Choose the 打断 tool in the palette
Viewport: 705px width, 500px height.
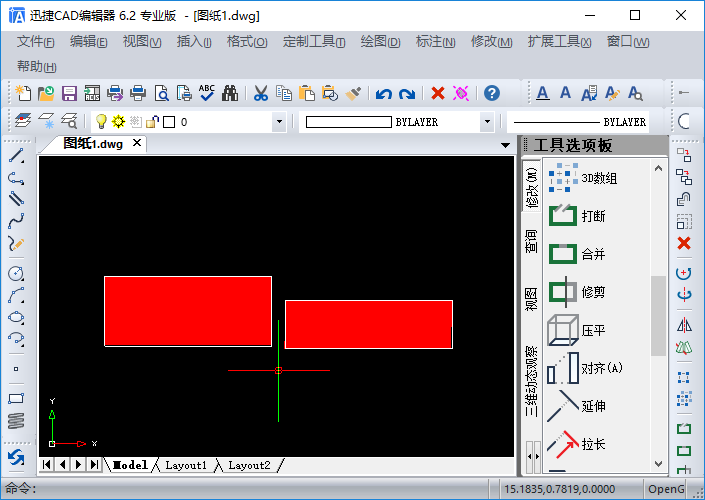pyautogui.click(x=577, y=216)
